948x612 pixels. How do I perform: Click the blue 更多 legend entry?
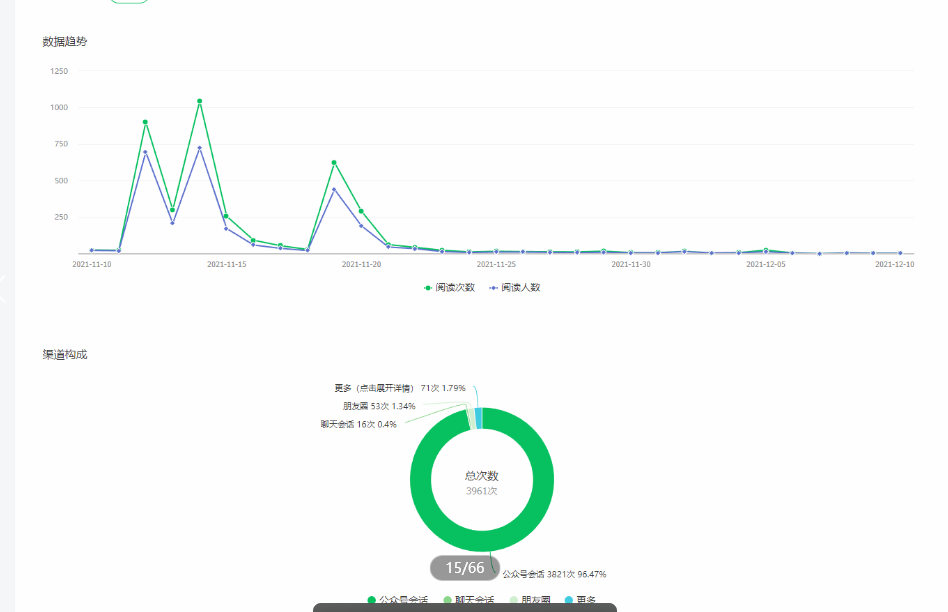(x=580, y=600)
